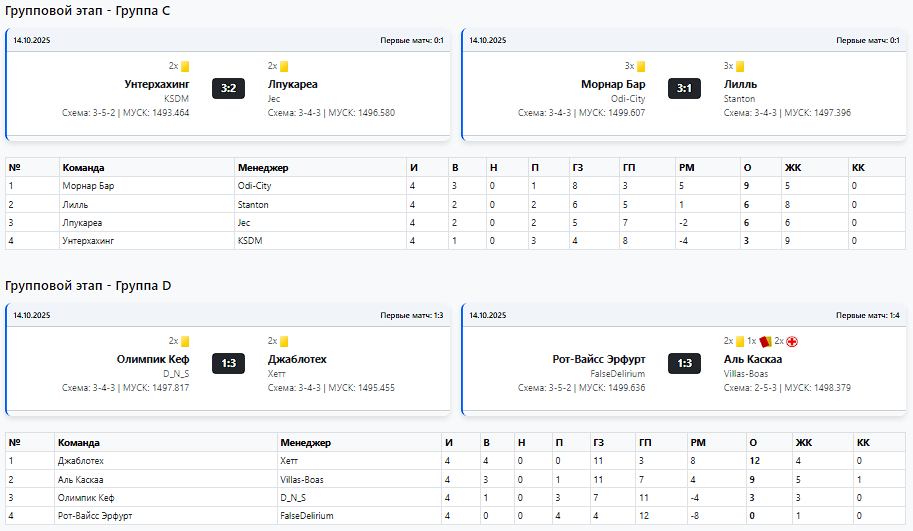Click Морнар Бар's yellow card icon
Screen dimensions: 913x531
click(641, 66)
